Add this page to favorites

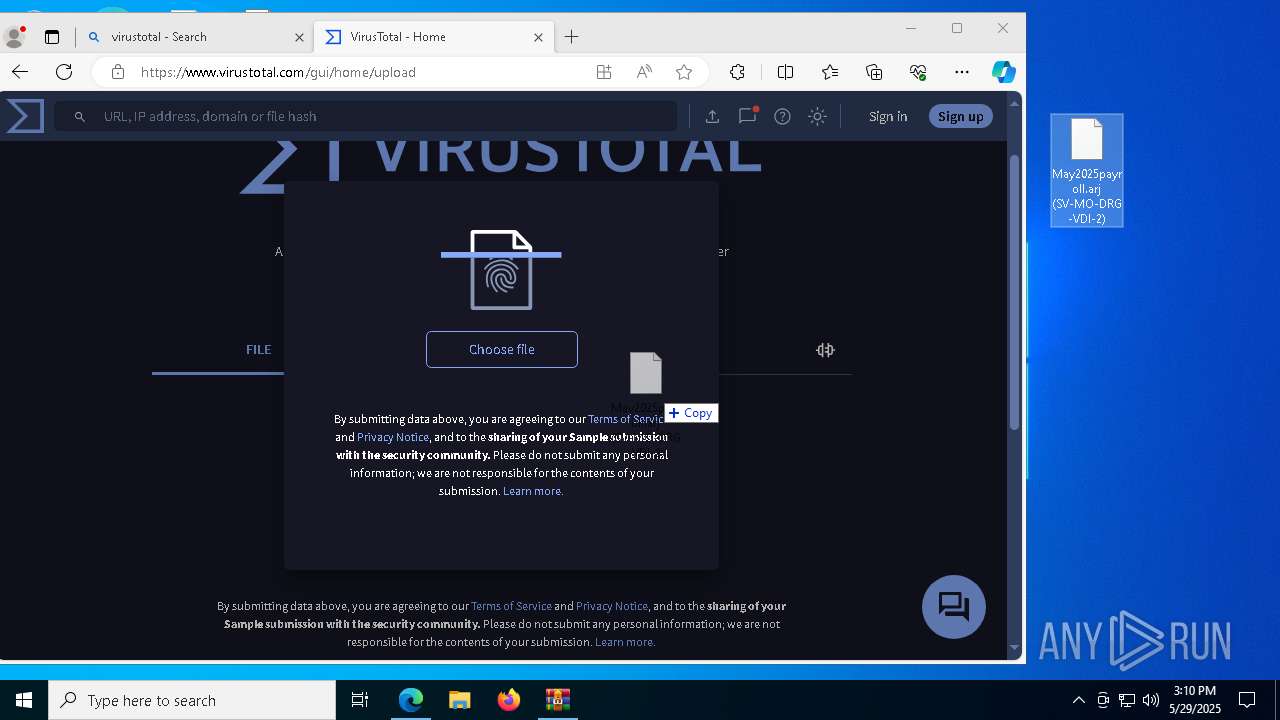click(x=684, y=72)
